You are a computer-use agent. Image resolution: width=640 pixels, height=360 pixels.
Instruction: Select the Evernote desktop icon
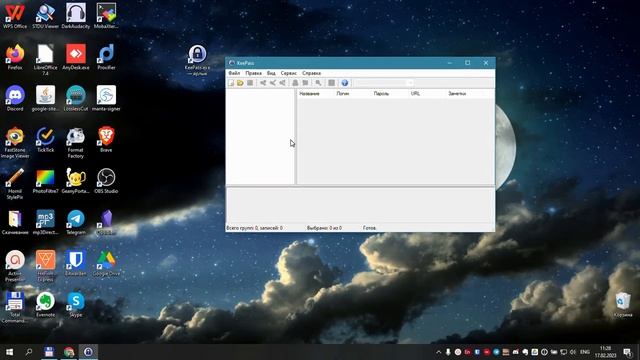point(45,304)
